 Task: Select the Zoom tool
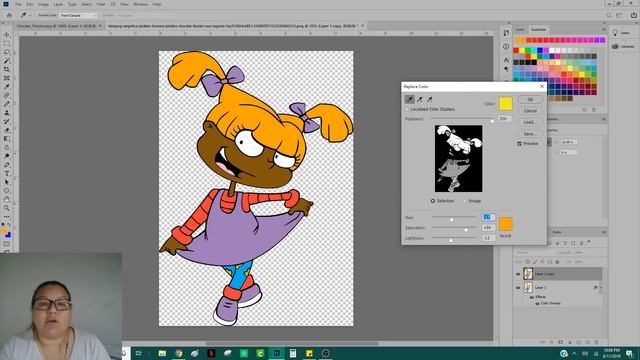click(7, 208)
